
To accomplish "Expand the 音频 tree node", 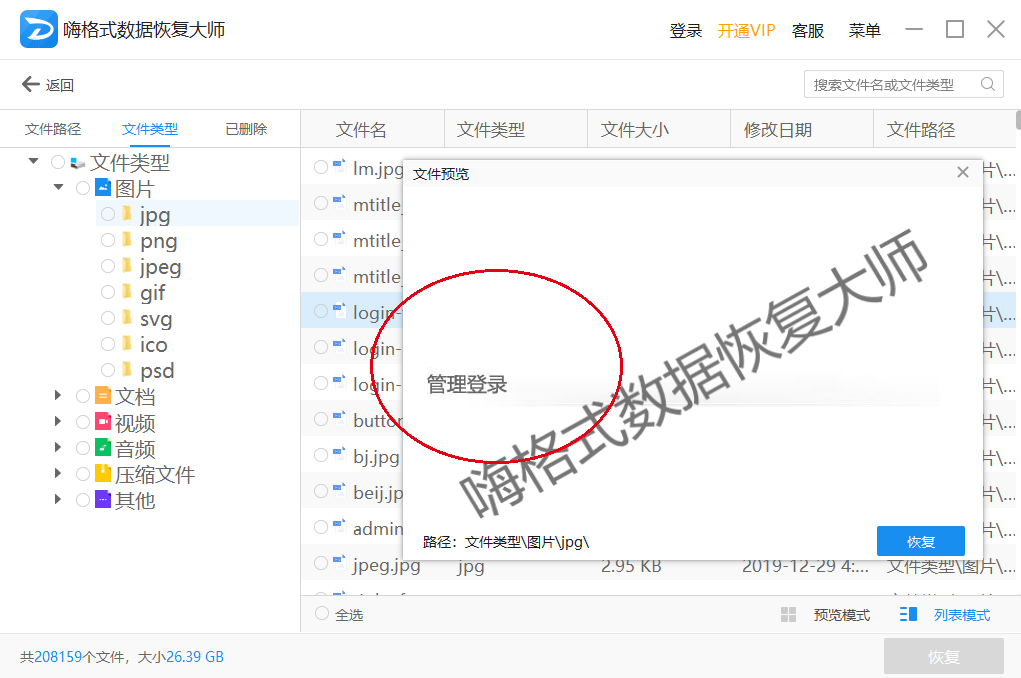I will pyautogui.click(x=58, y=447).
